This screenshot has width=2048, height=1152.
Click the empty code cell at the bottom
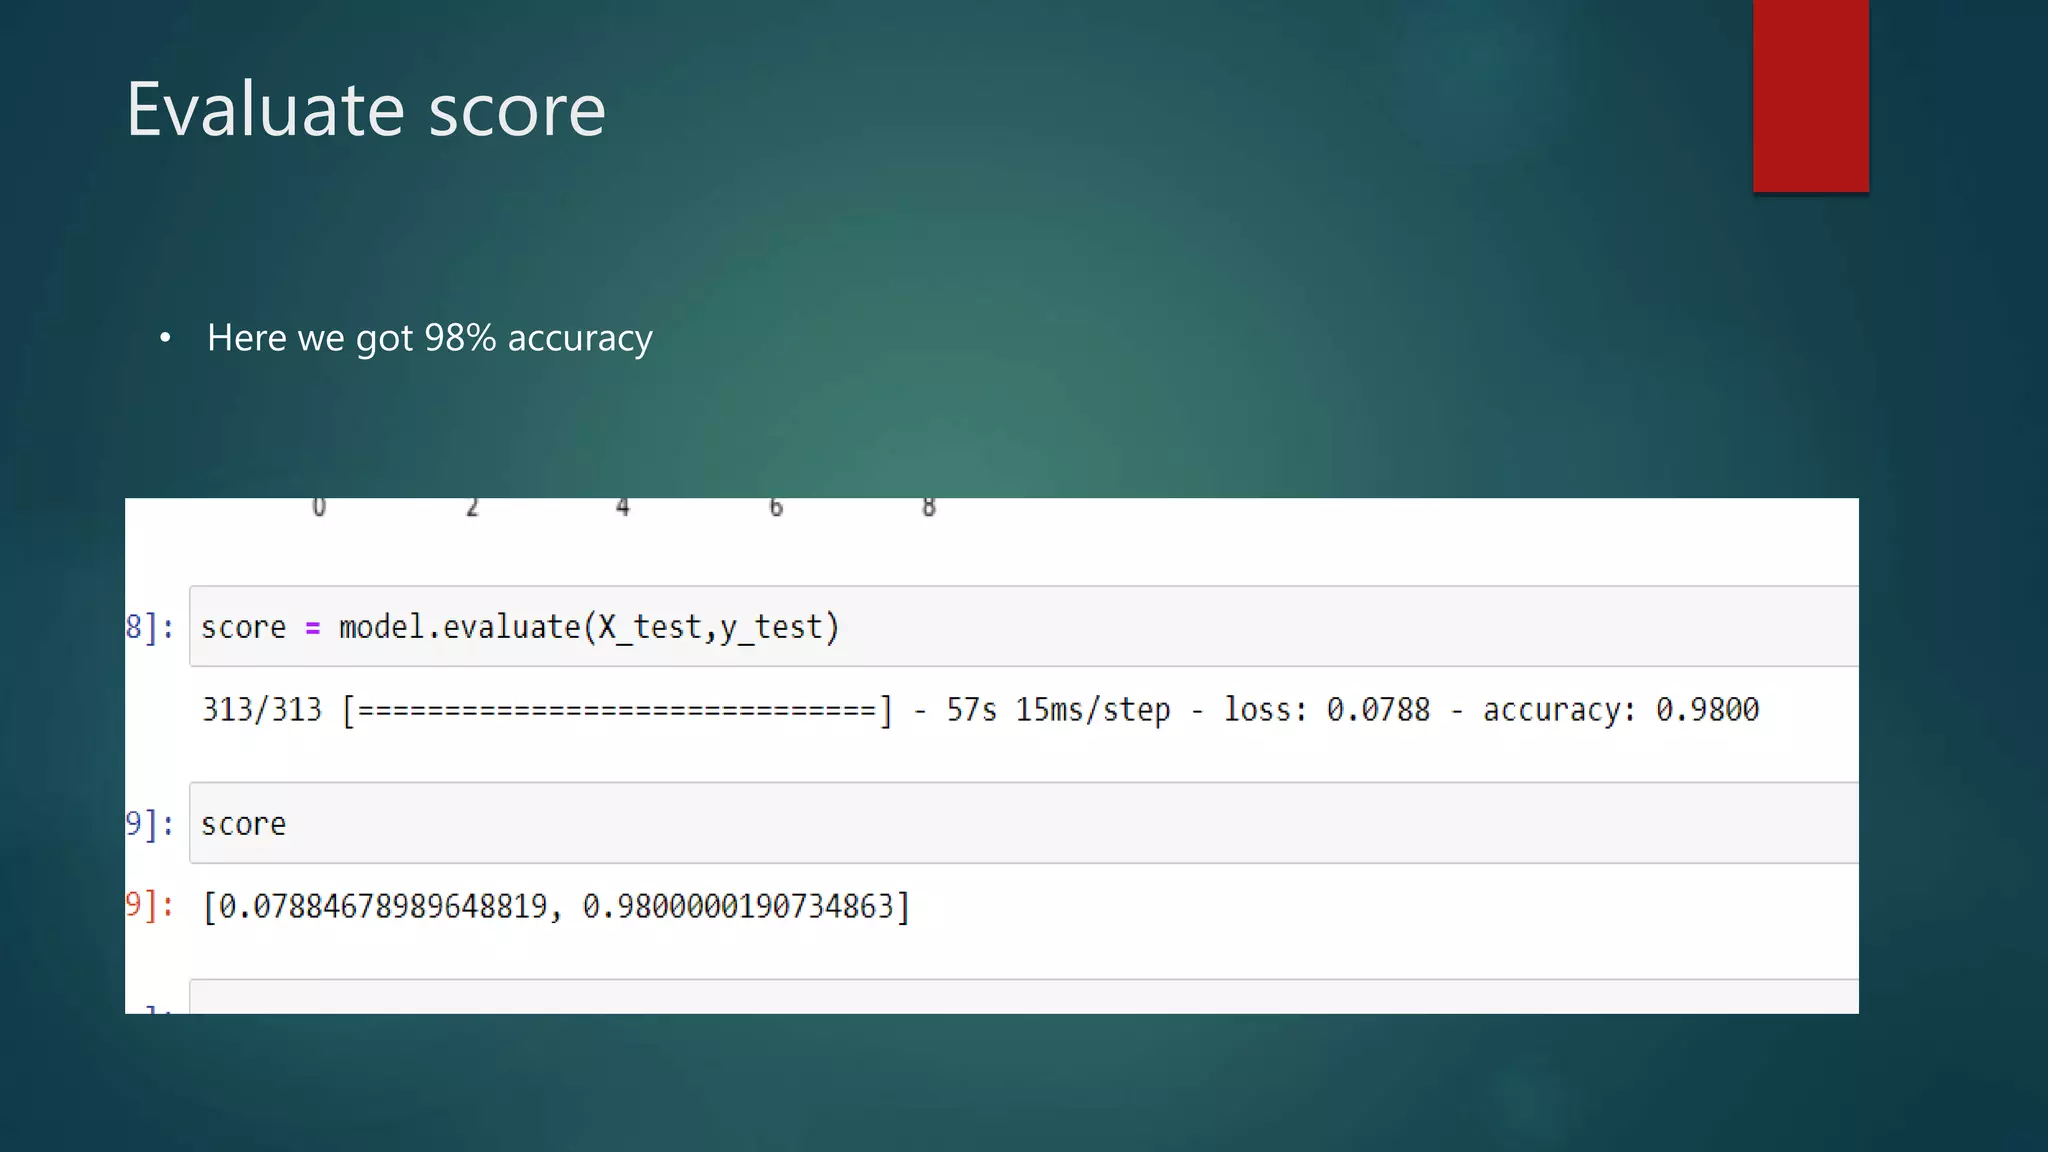click(x=1024, y=997)
